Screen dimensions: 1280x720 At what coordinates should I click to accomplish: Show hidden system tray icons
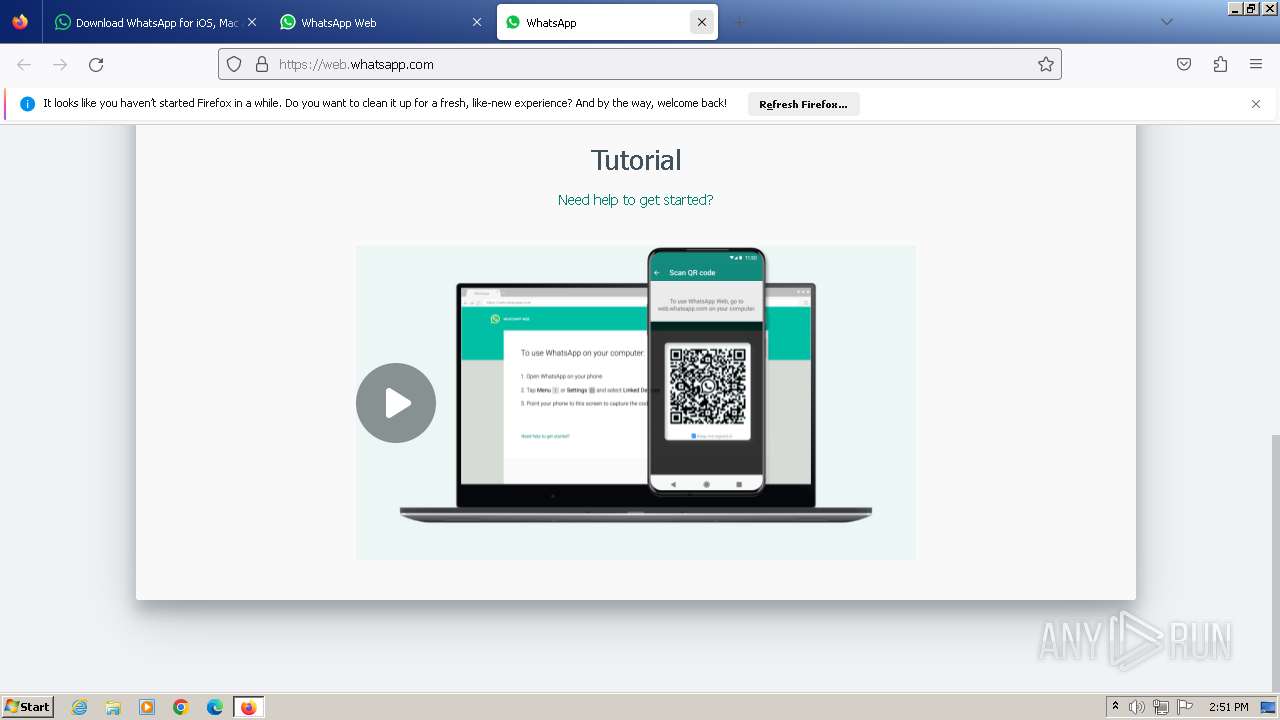coord(1115,707)
